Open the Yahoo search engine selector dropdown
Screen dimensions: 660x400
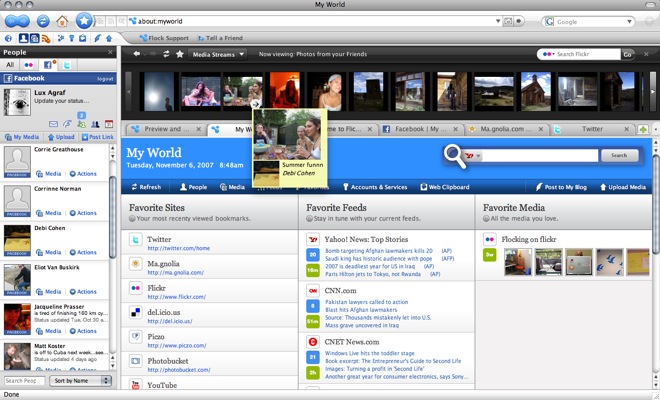(473, 156)
